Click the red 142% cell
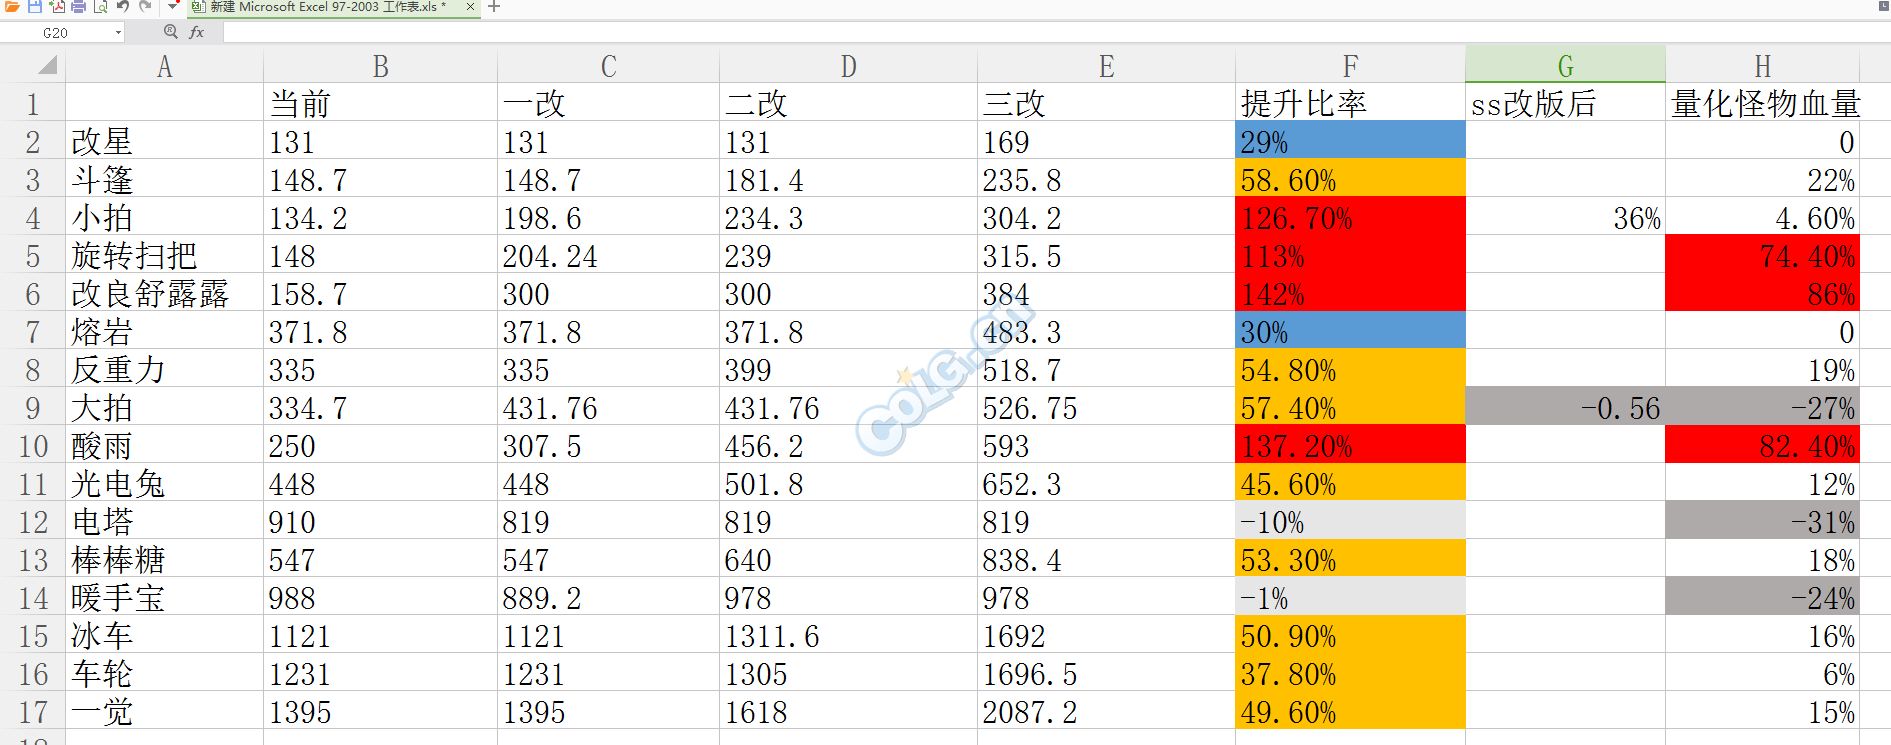 pos(1350,293)
